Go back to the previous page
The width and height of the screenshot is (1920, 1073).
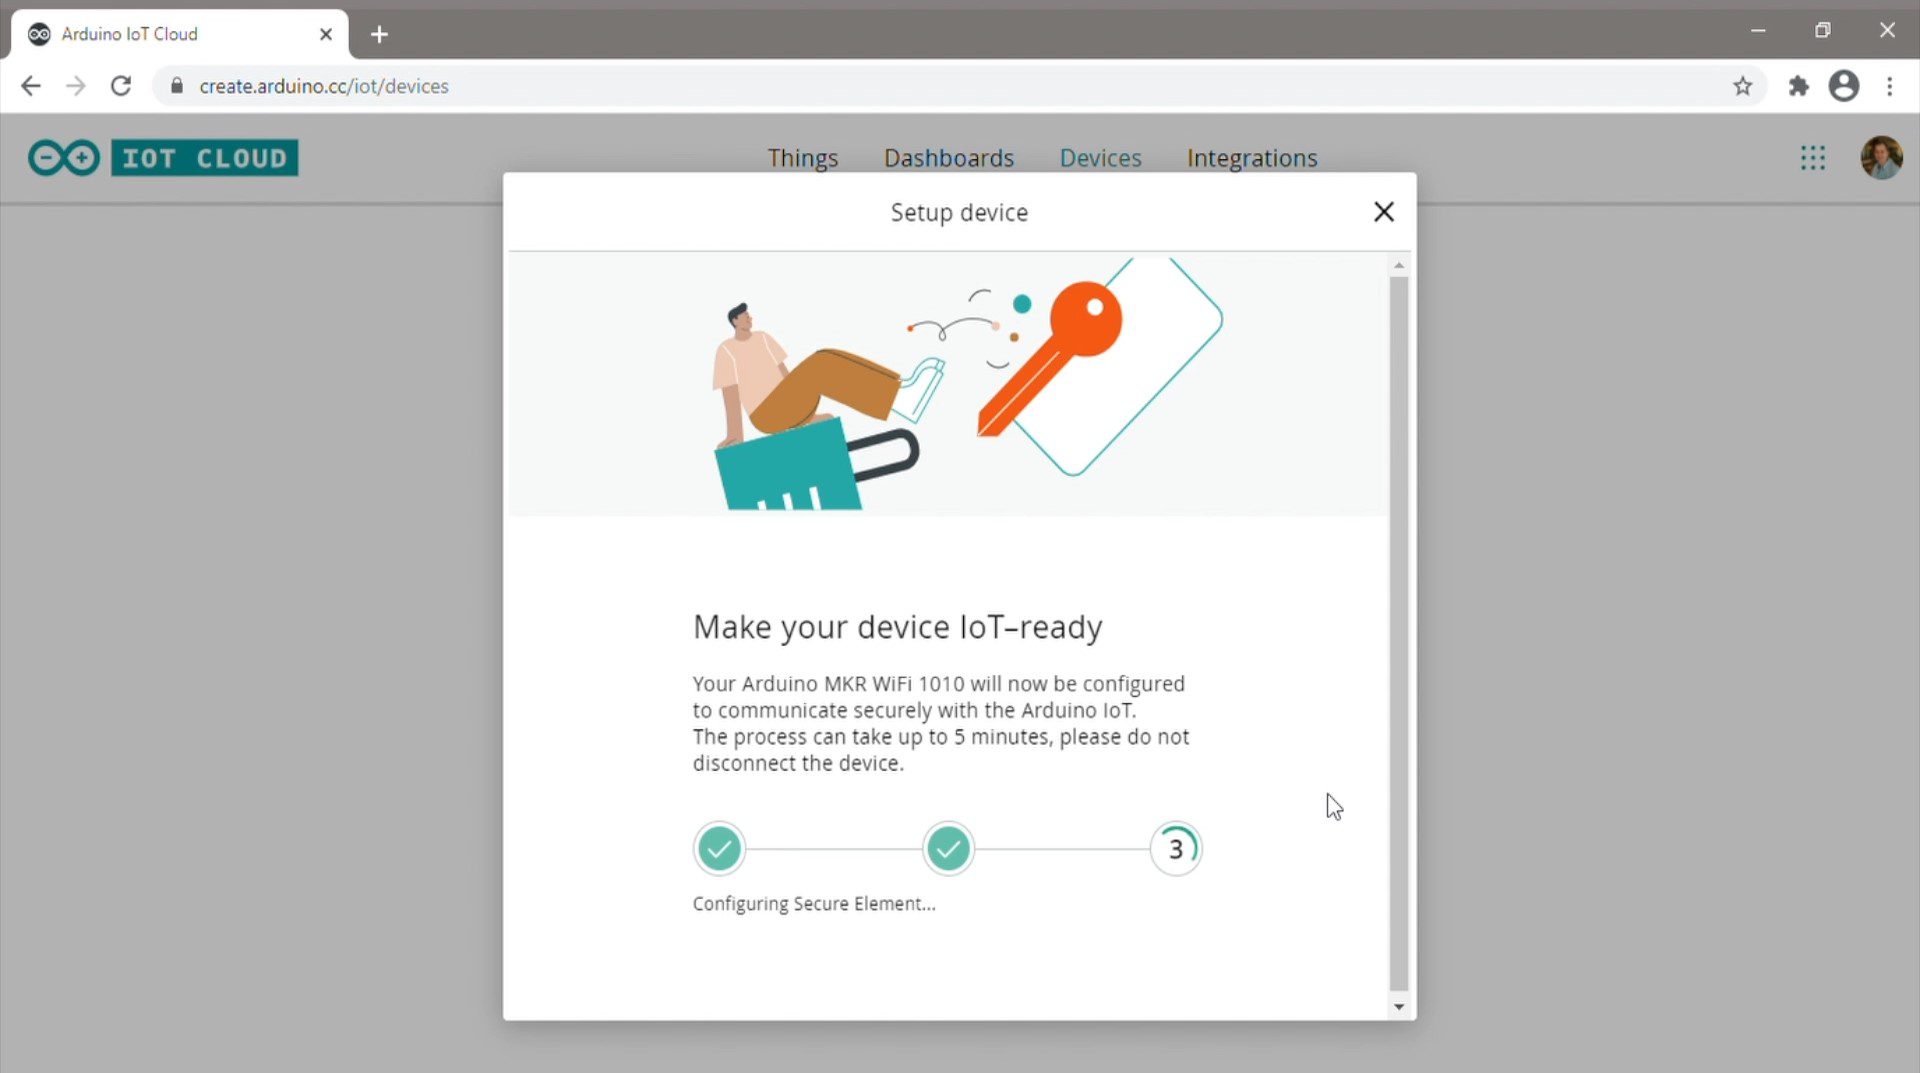(31, 86)
